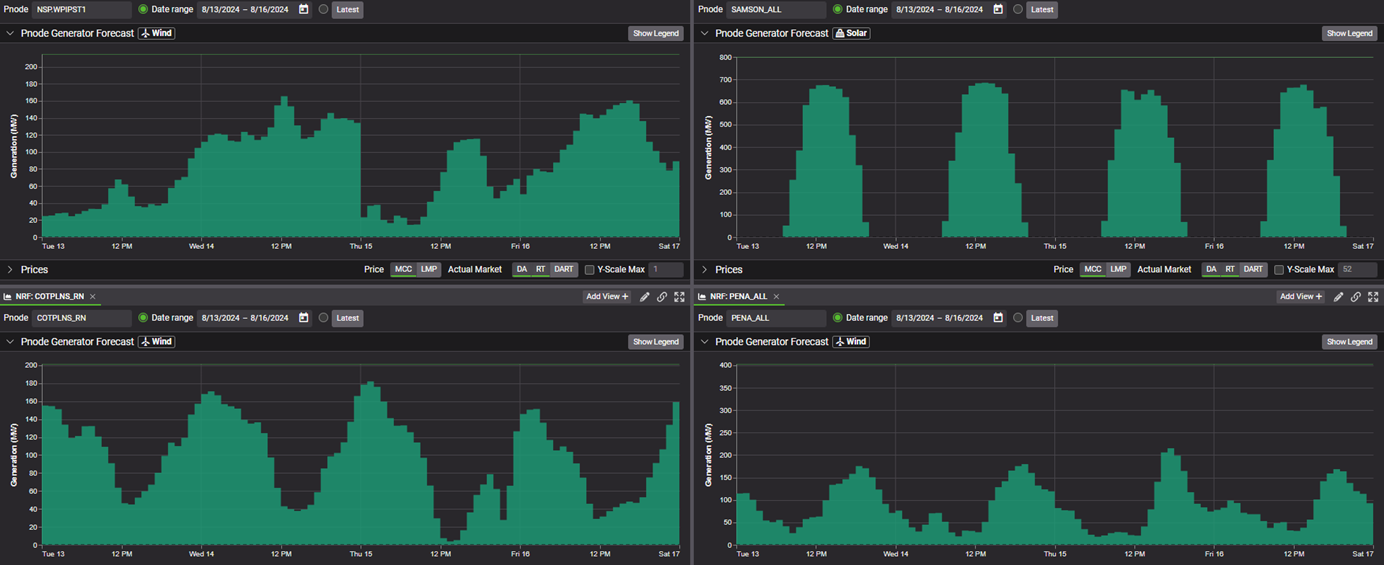Click Y-Scale Max value field showing 52
Viewport: 1384px width, 565px height.
coord(1358,270)
